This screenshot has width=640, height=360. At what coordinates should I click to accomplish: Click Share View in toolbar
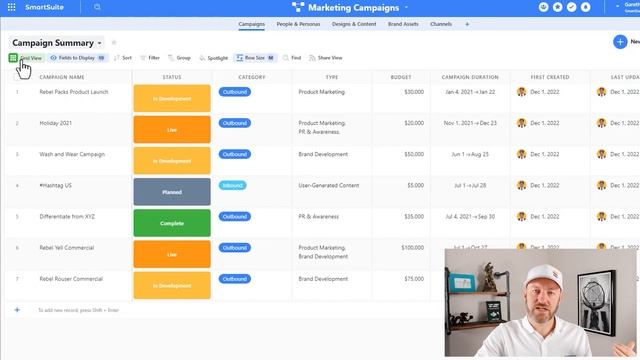click(x=326, y=58)
